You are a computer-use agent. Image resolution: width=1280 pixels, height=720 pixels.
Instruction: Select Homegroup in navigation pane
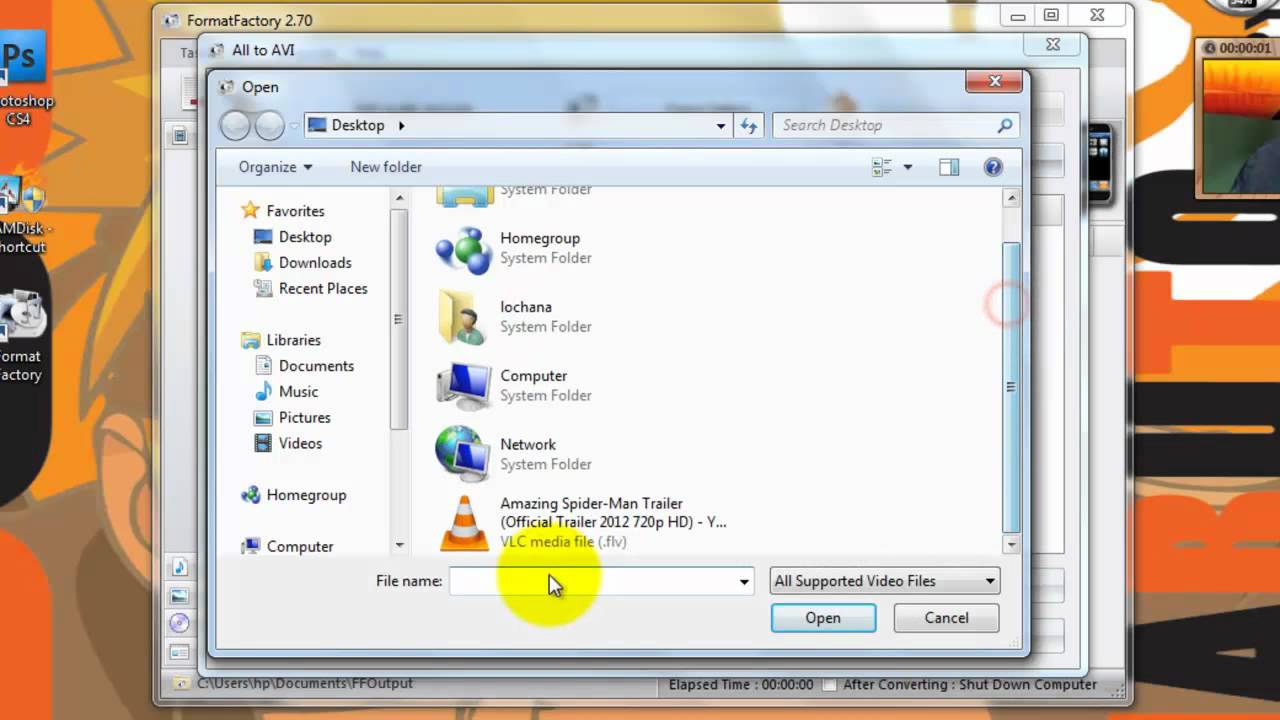click(306, 495)
